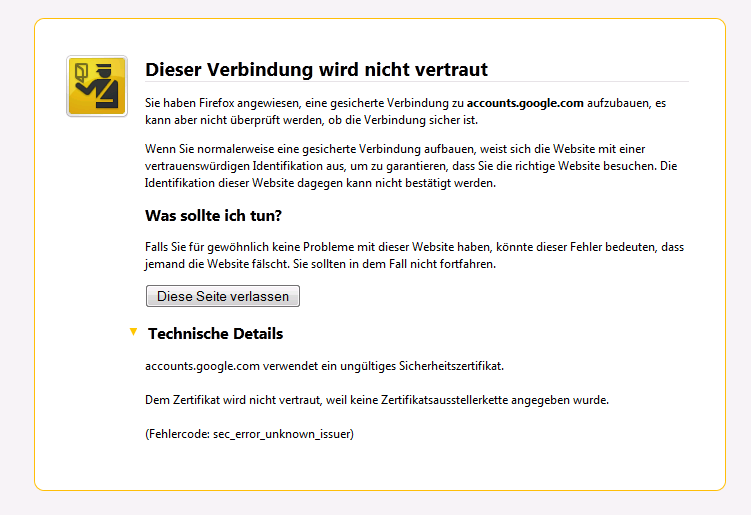
Task: Click the yellow security officer warning icon
Action: click(97, 86)
